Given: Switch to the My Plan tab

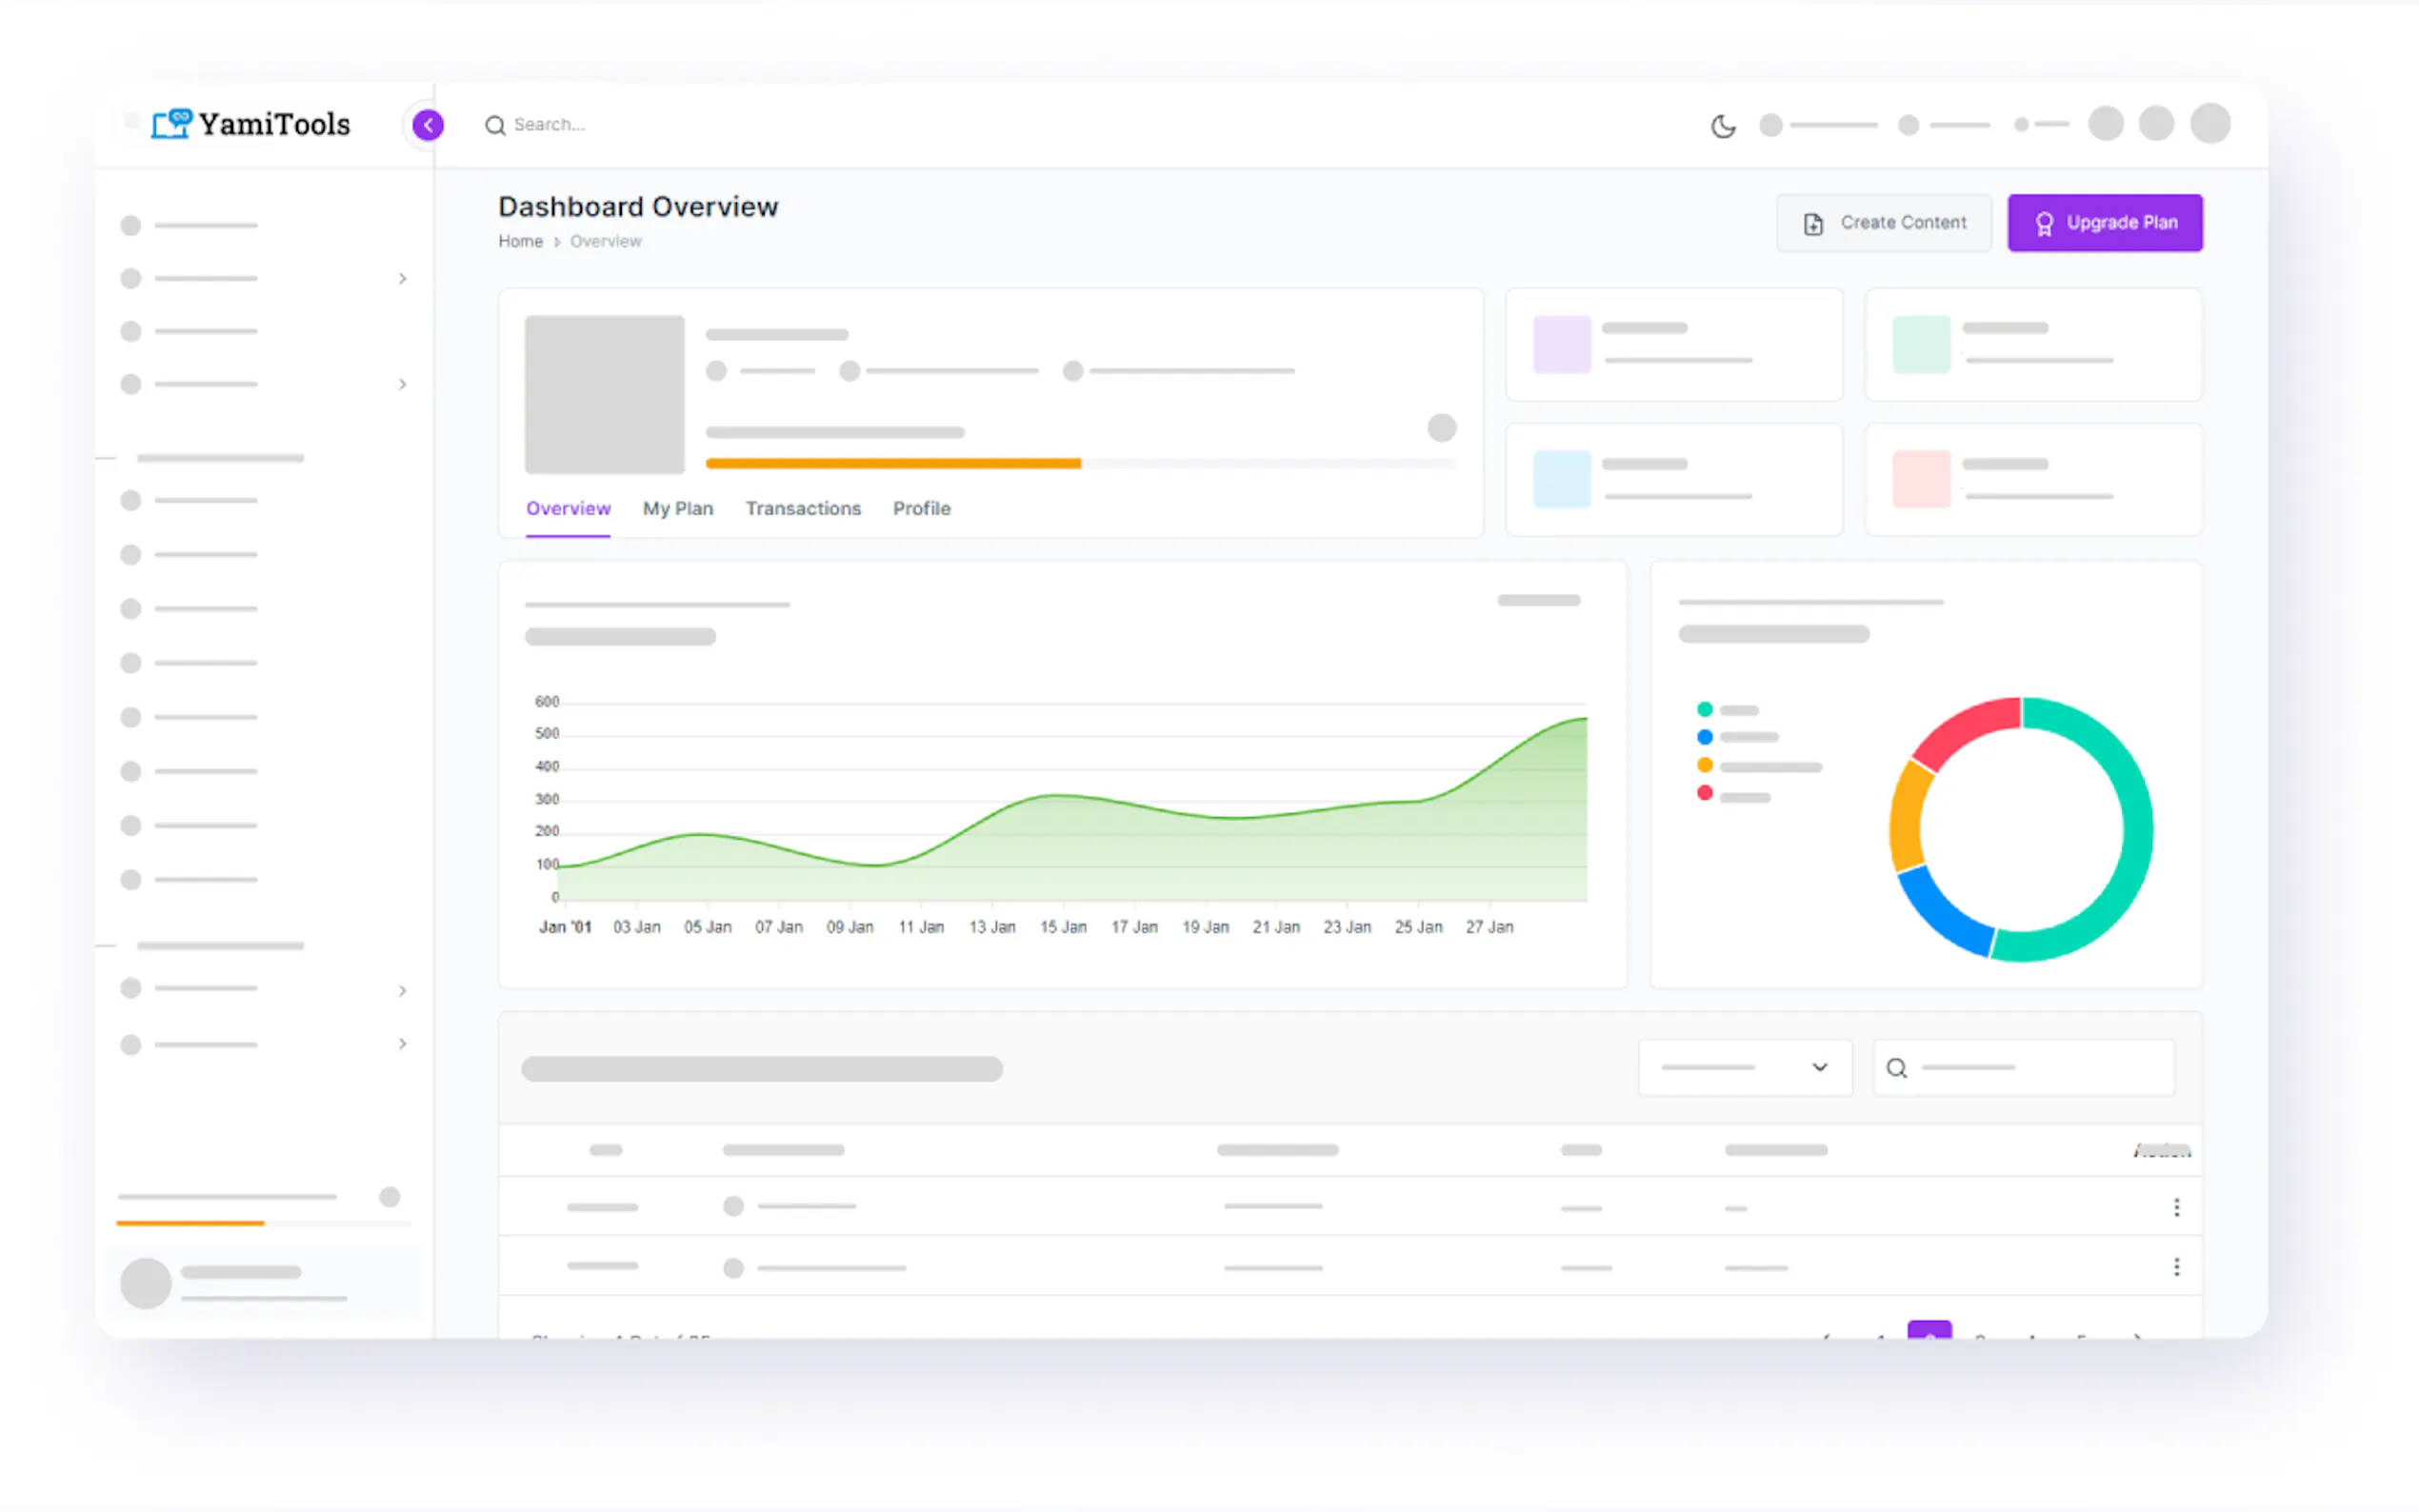Looking at the screenshot, I should tap(677, 508).
